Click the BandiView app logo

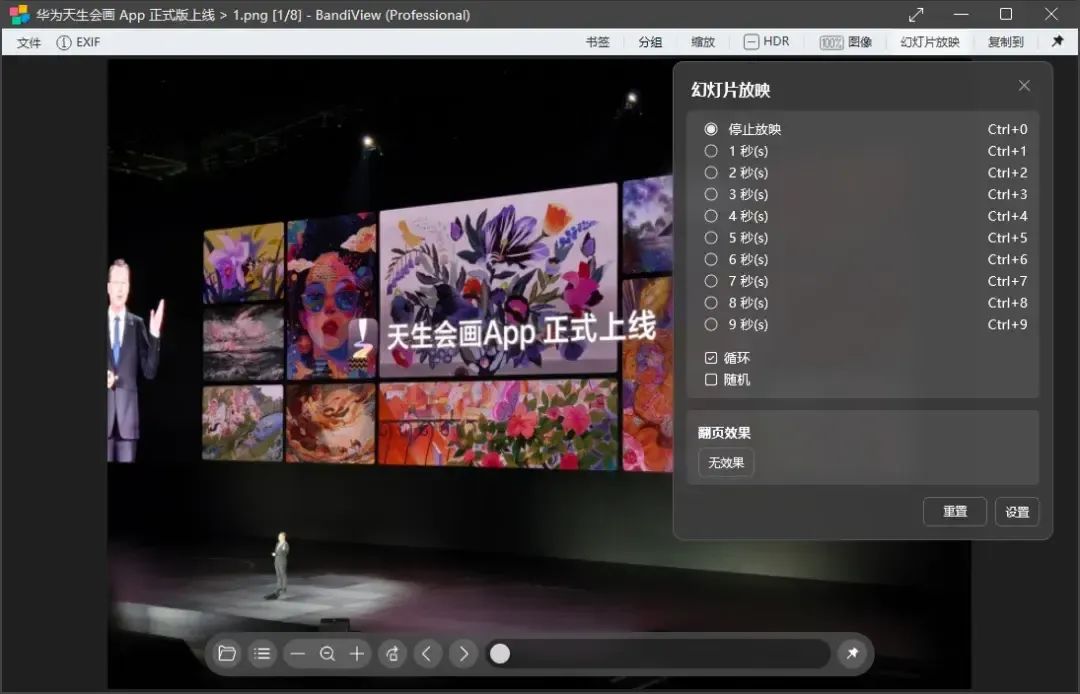pos(19,14)
